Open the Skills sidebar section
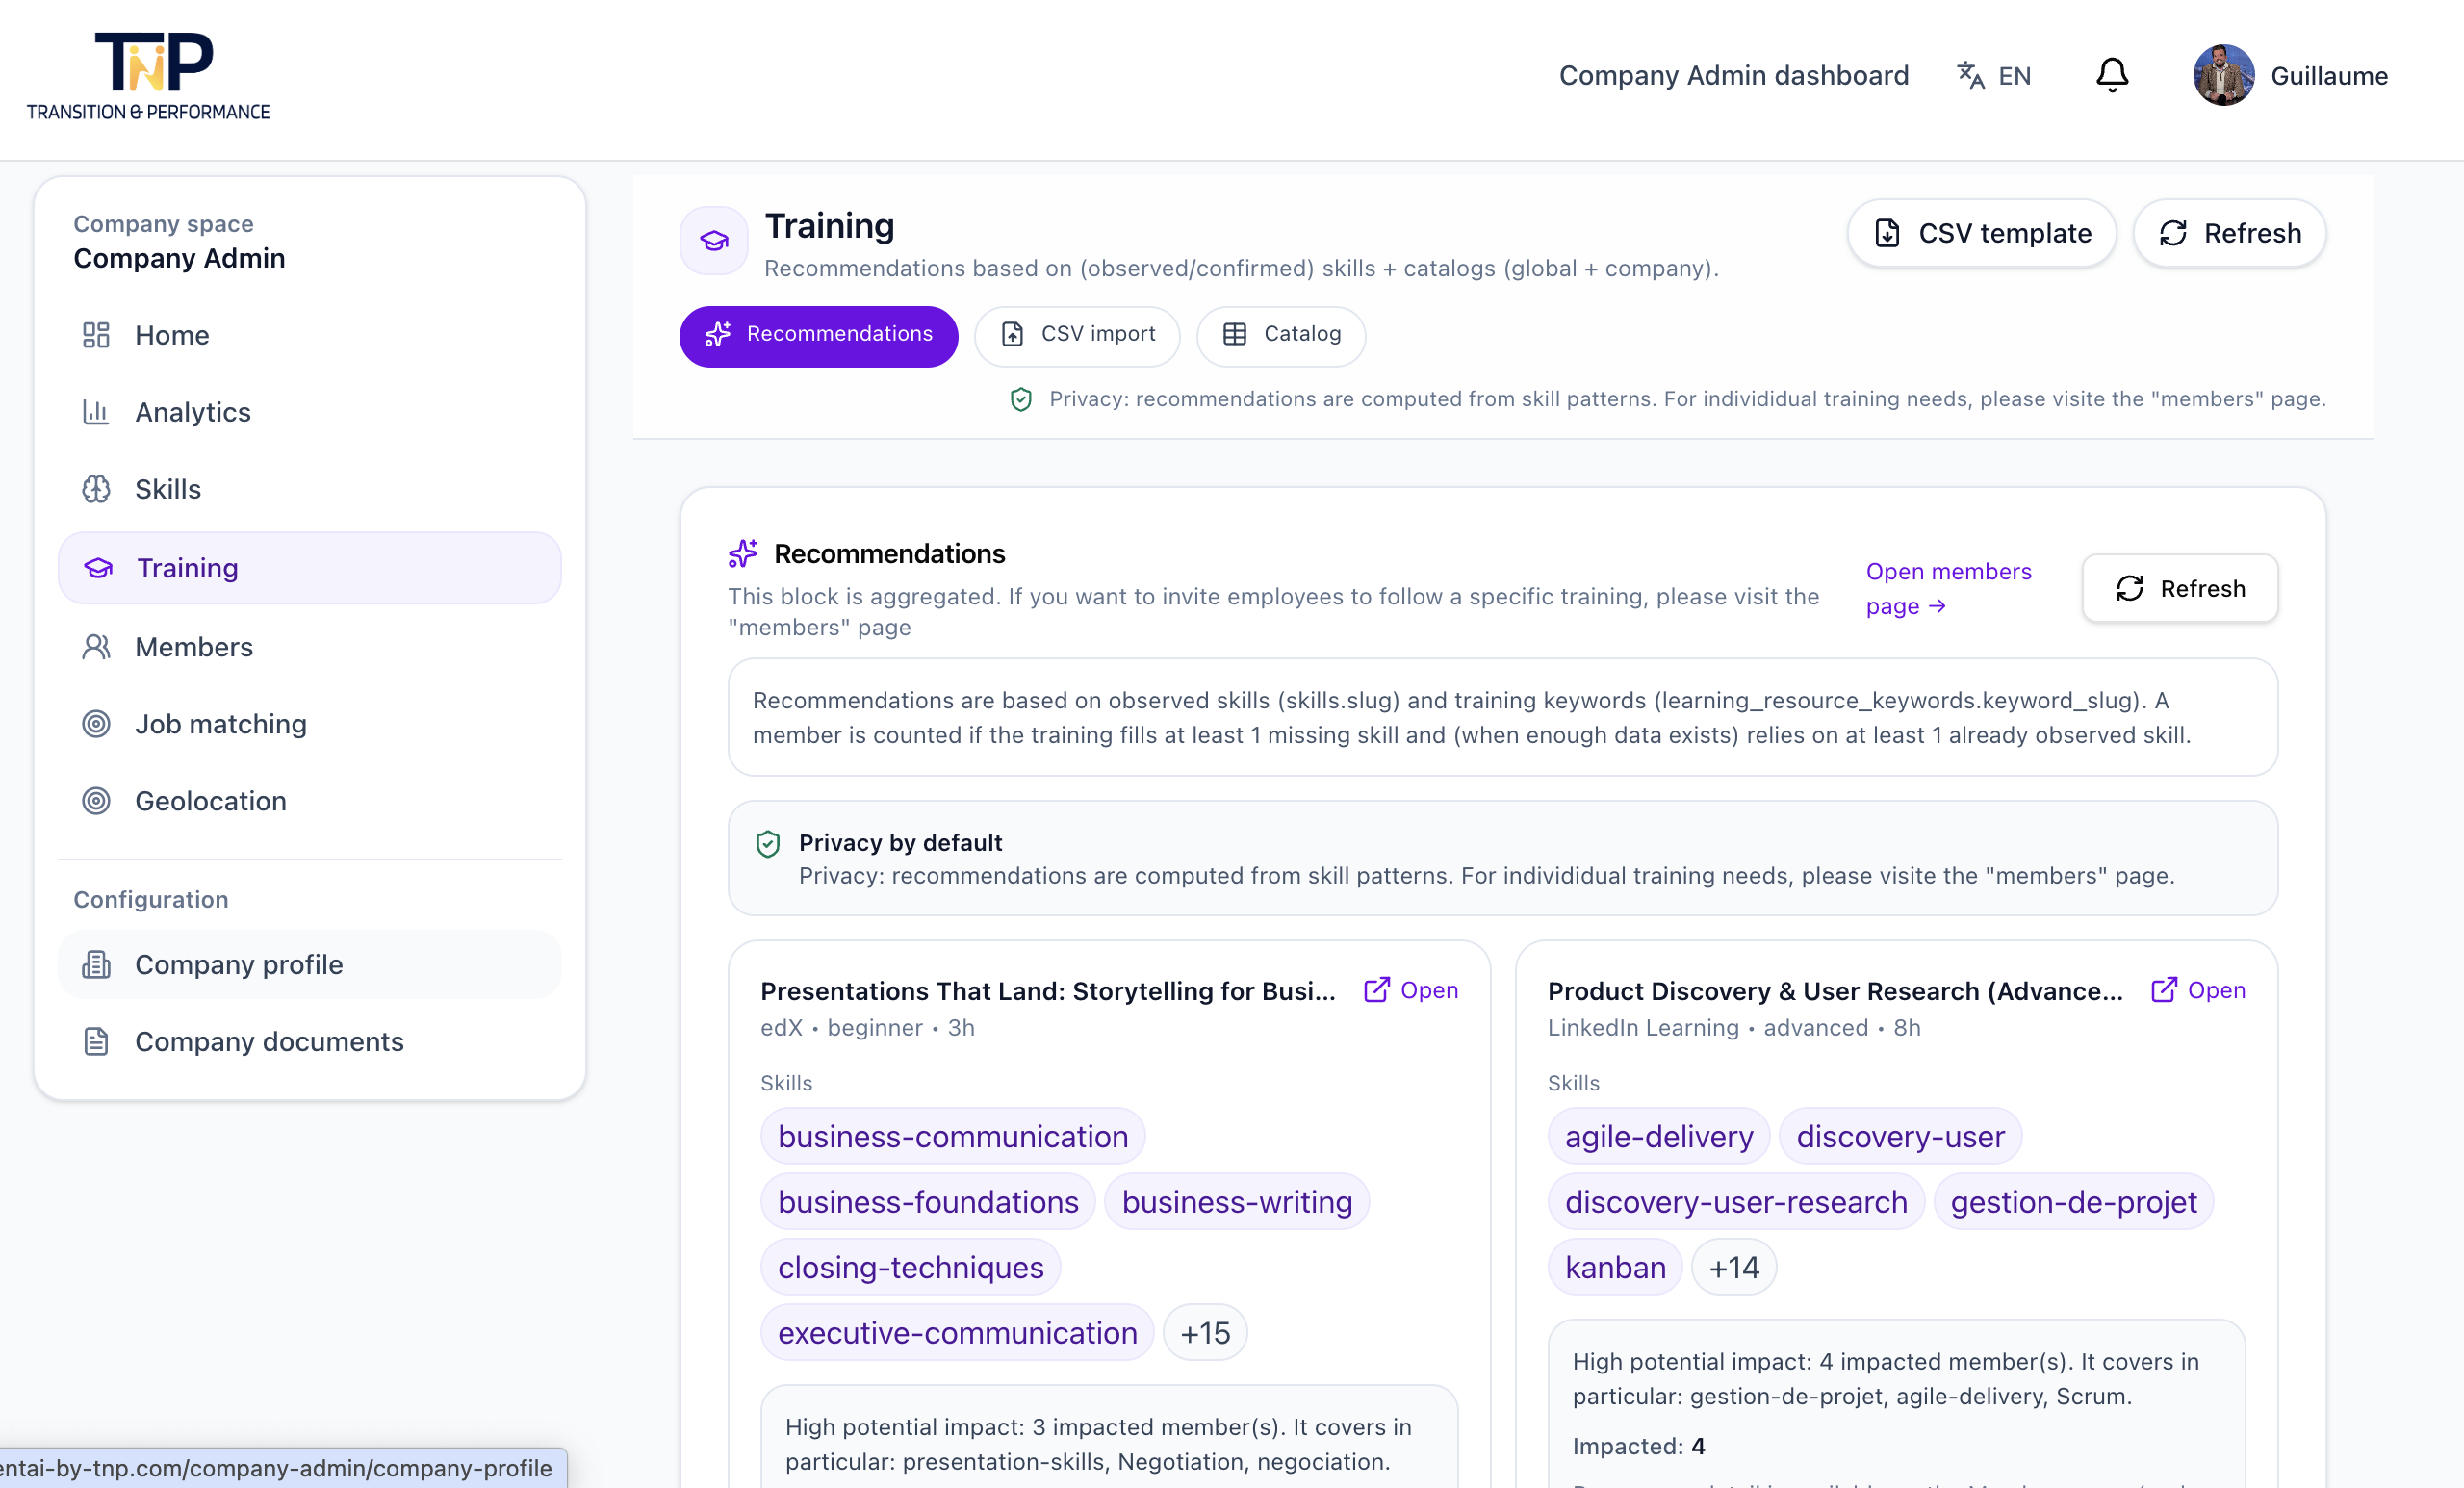 pos(167,489)
